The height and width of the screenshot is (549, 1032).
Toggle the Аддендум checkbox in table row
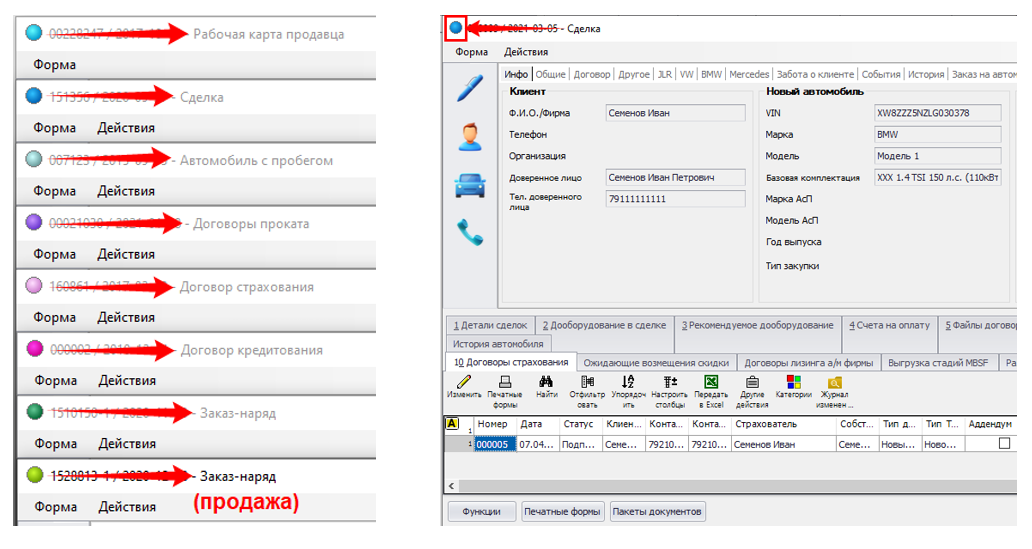[x=1004, y=444]
